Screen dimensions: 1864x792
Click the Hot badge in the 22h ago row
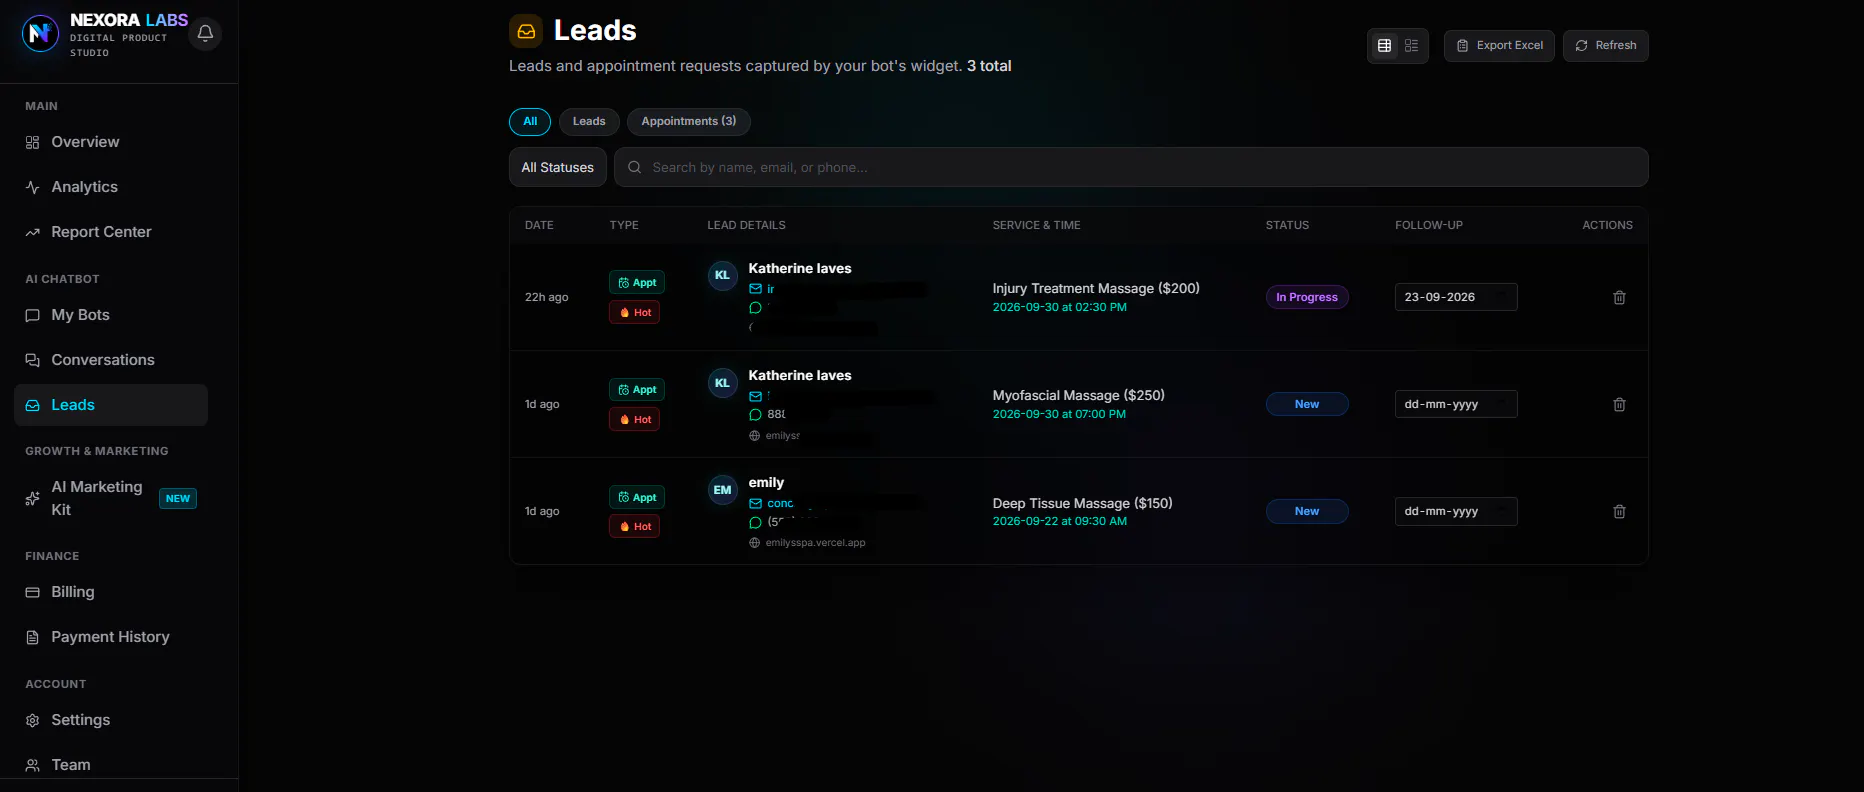click(x=634, y=312)
